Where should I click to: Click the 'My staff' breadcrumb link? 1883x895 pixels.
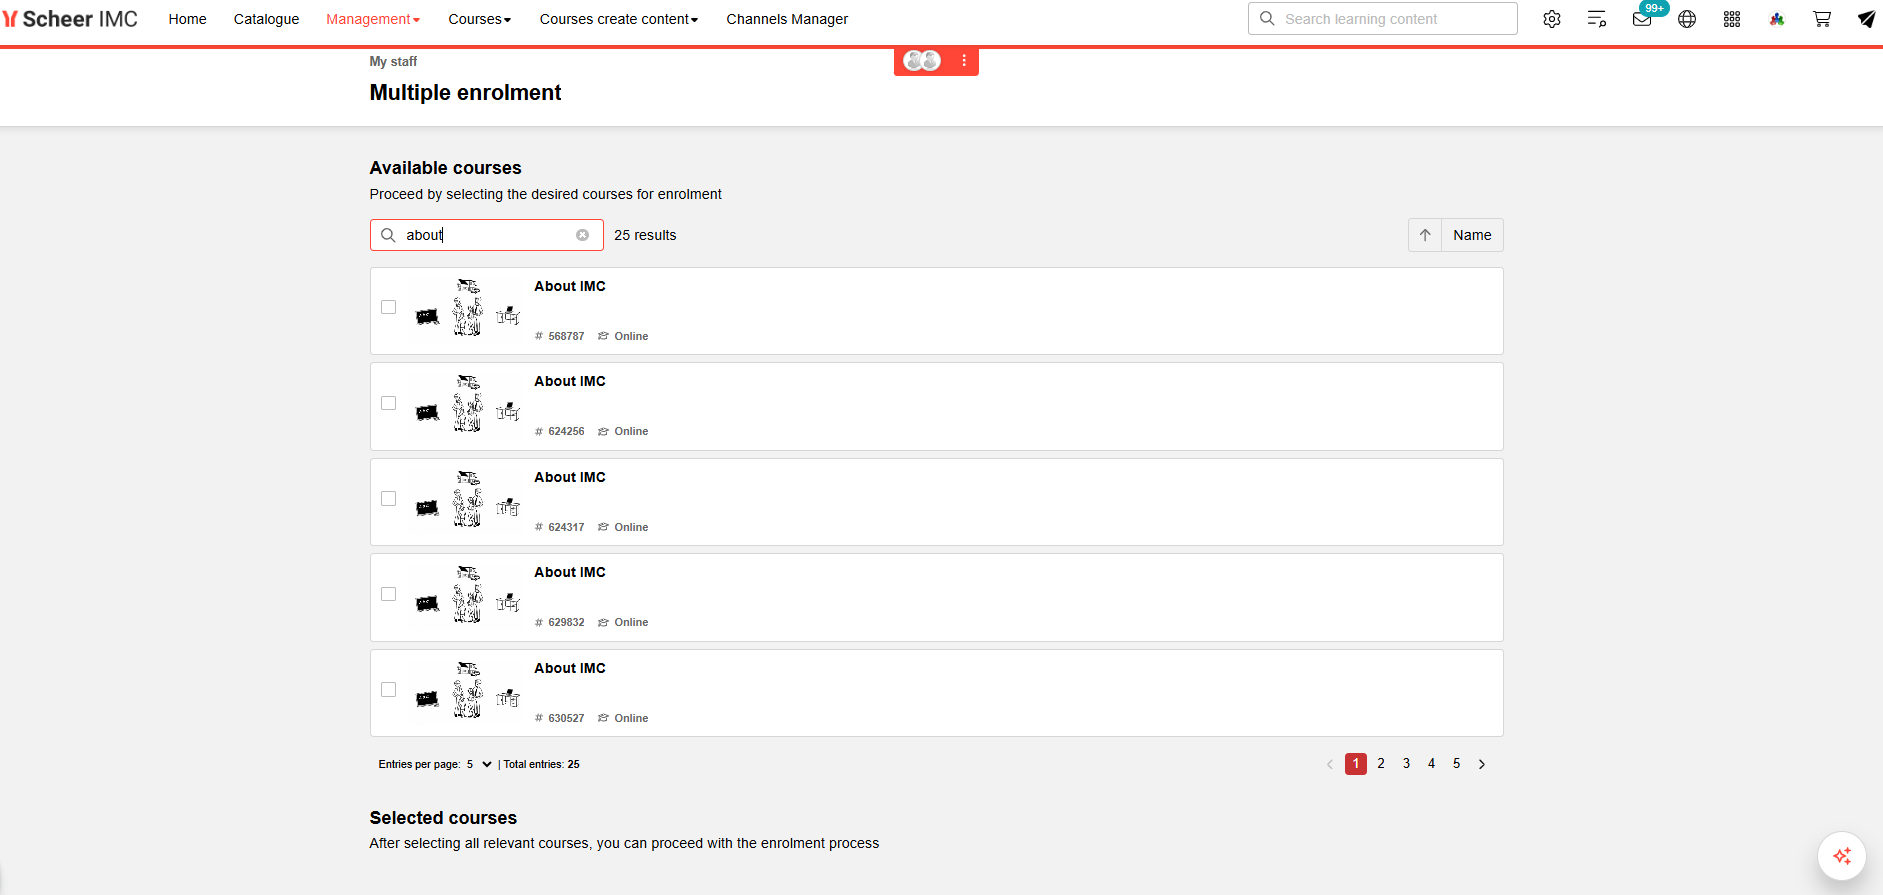coord(393,61)
